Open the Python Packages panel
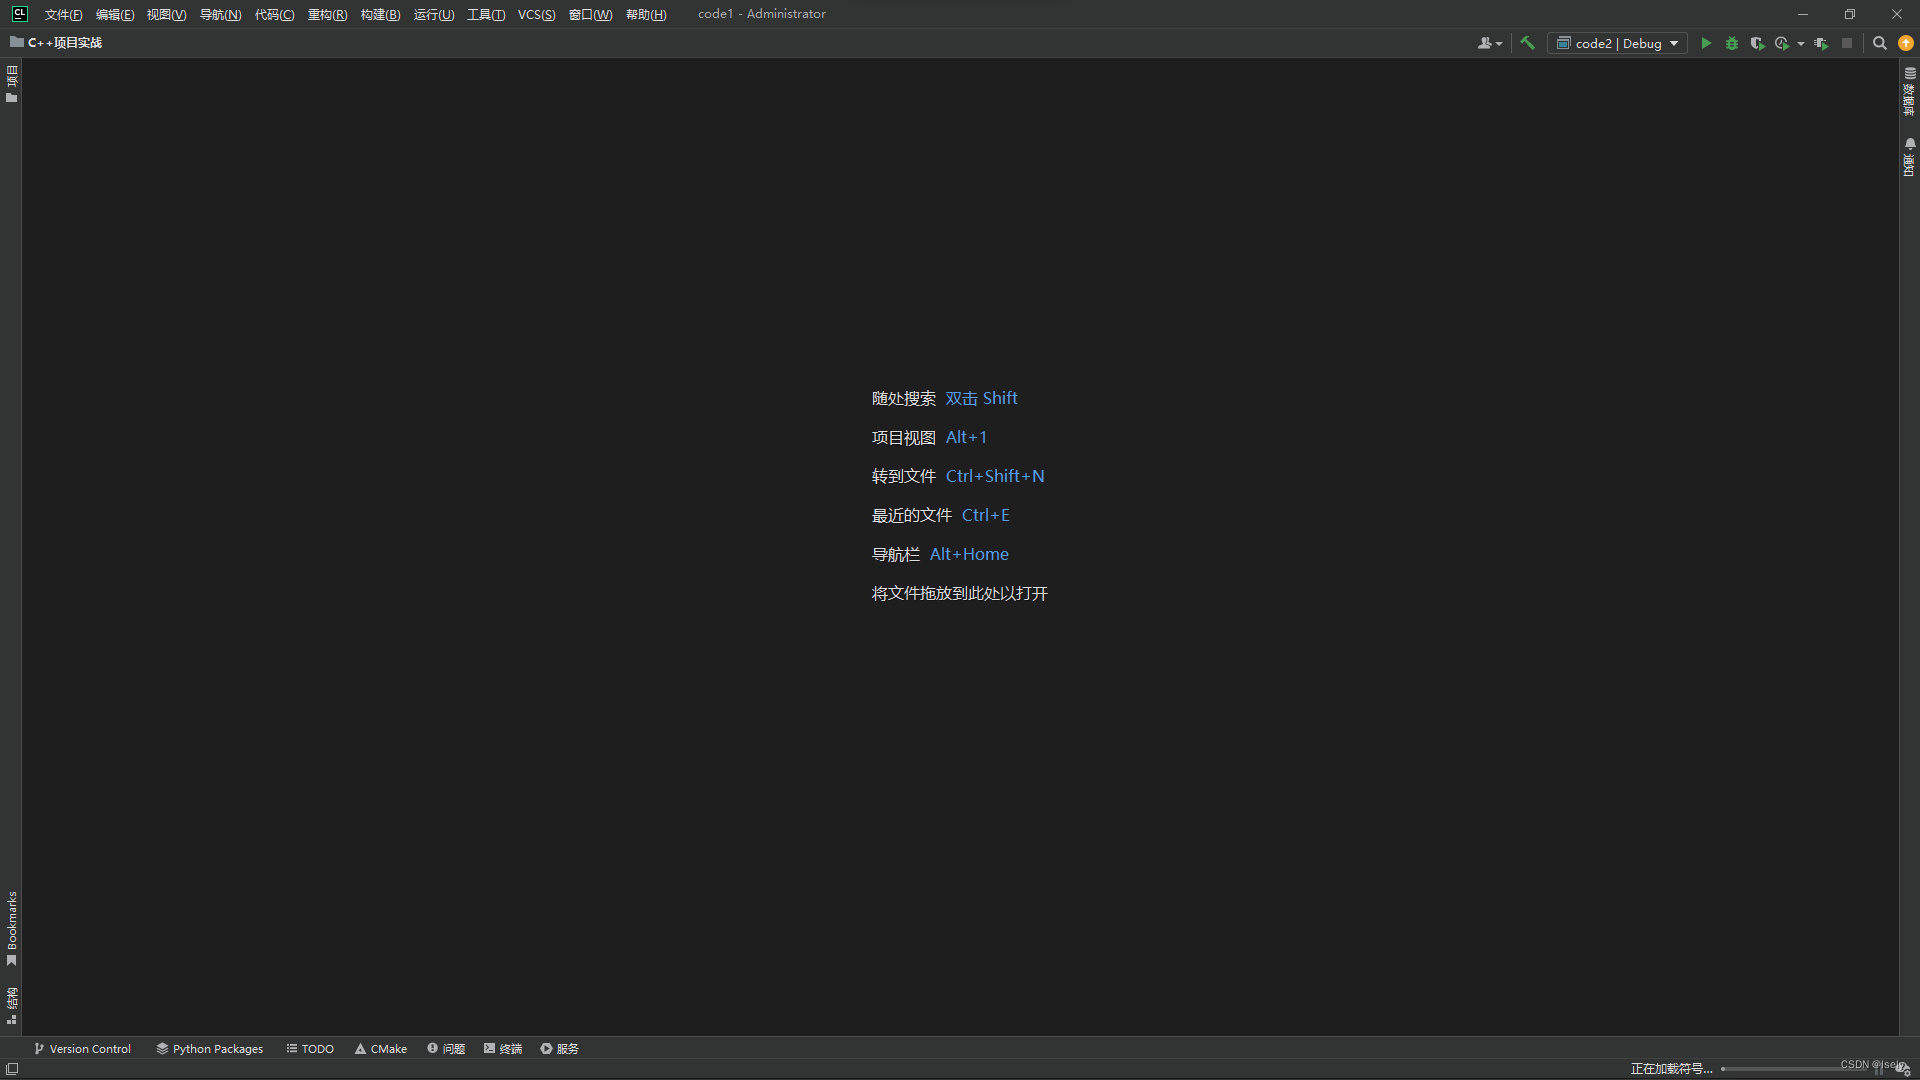1920x1080 pixels. [210, 1049]
